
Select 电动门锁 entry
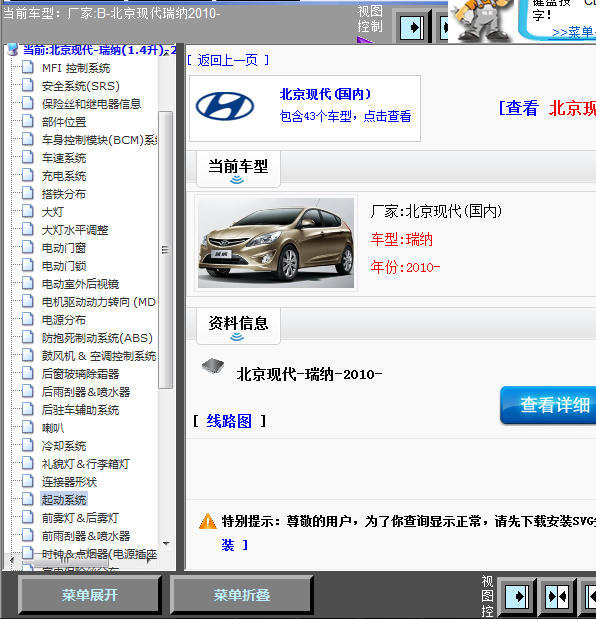click(64, 266)
